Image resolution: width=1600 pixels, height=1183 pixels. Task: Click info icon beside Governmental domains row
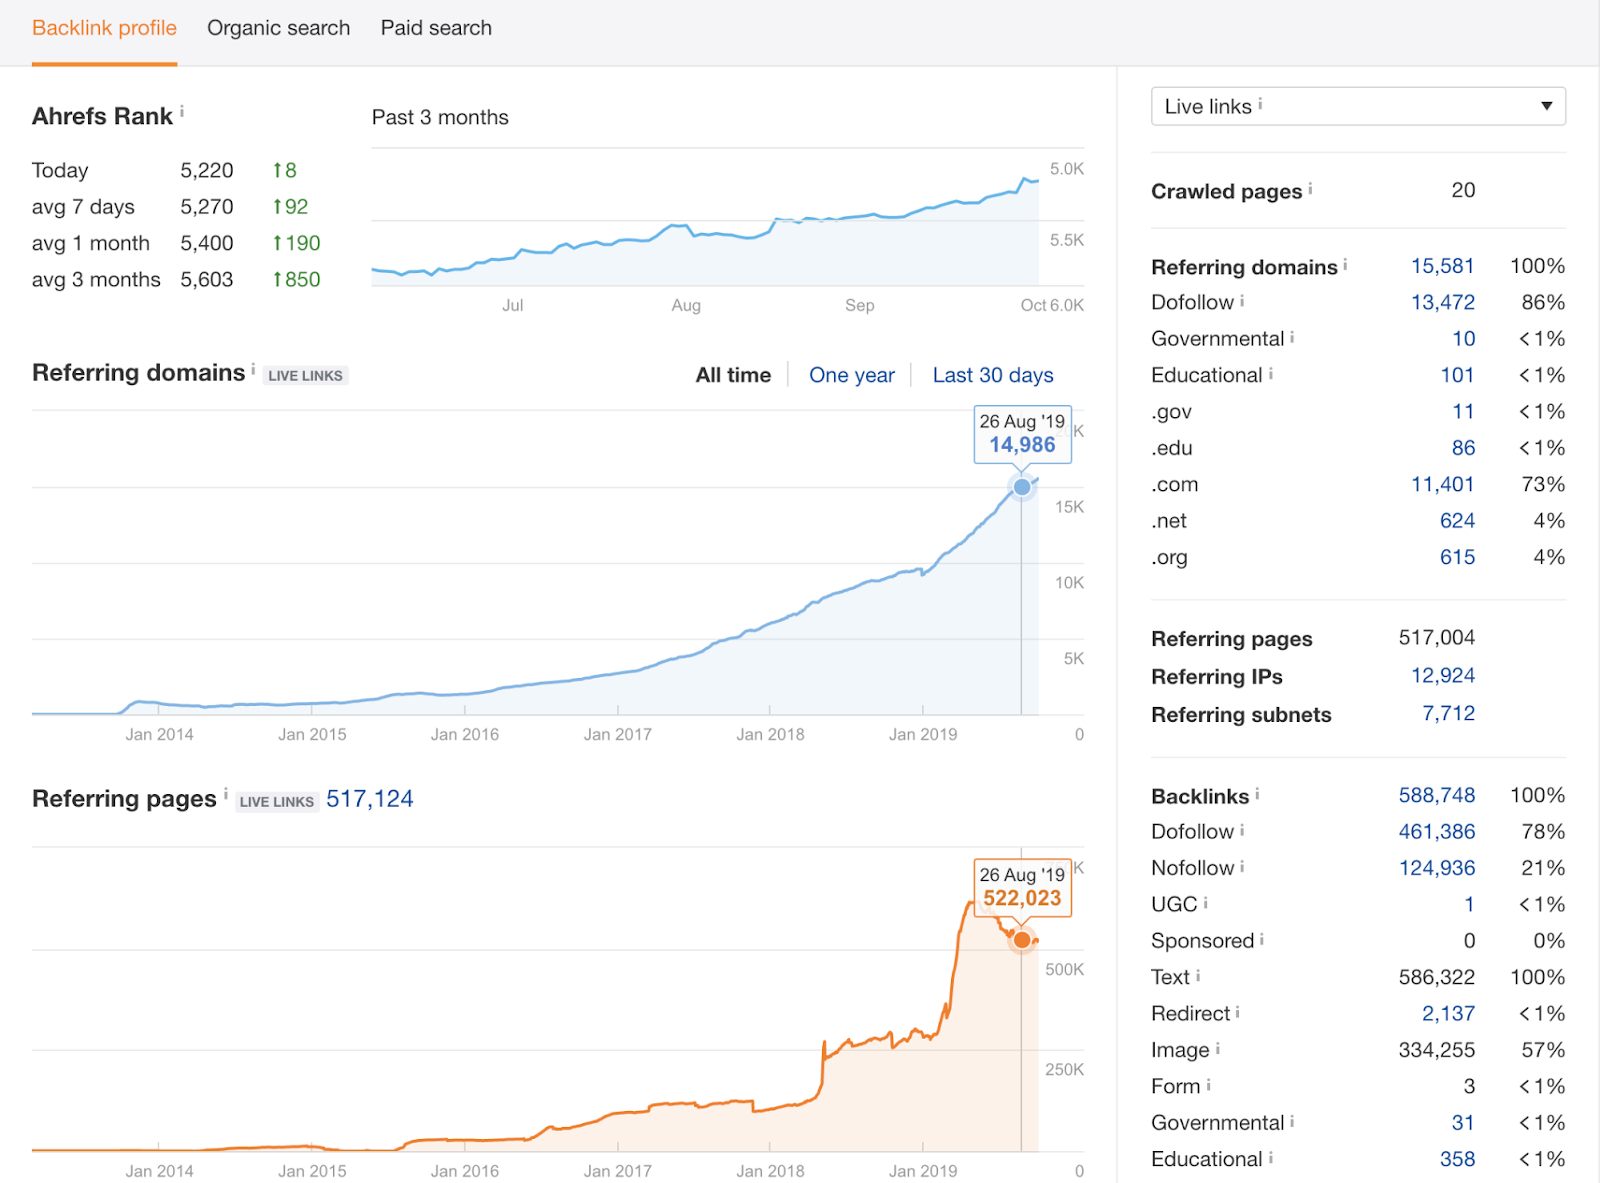pos(1292,337)
